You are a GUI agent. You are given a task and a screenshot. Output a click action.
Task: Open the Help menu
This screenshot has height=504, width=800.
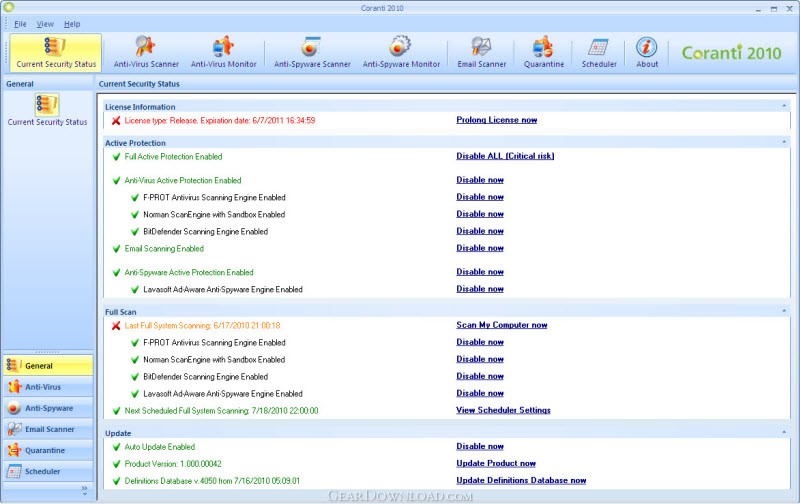click(72, 24)
